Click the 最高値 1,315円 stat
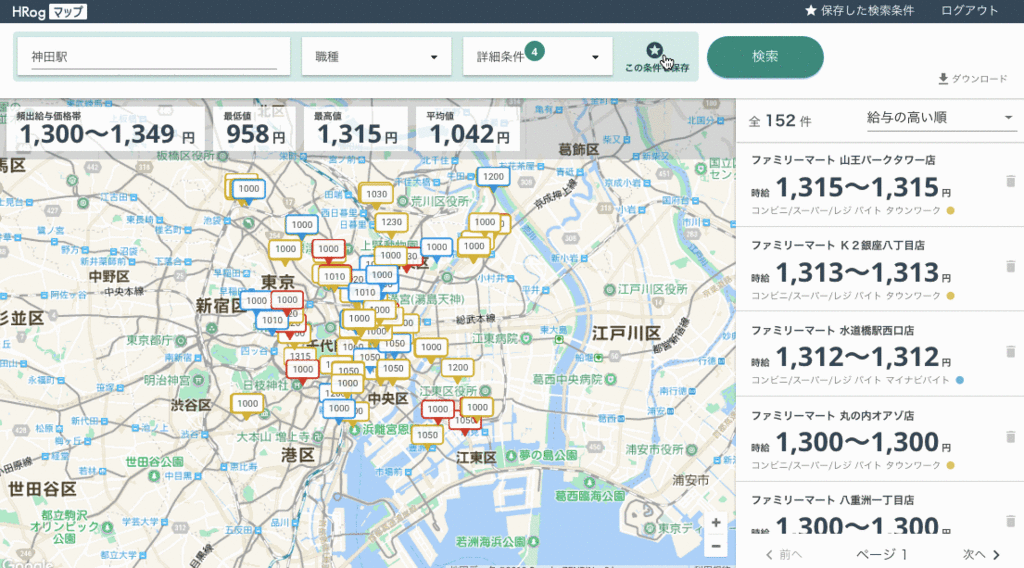This screenshot has width=1024, height=568. click(357, 128)
